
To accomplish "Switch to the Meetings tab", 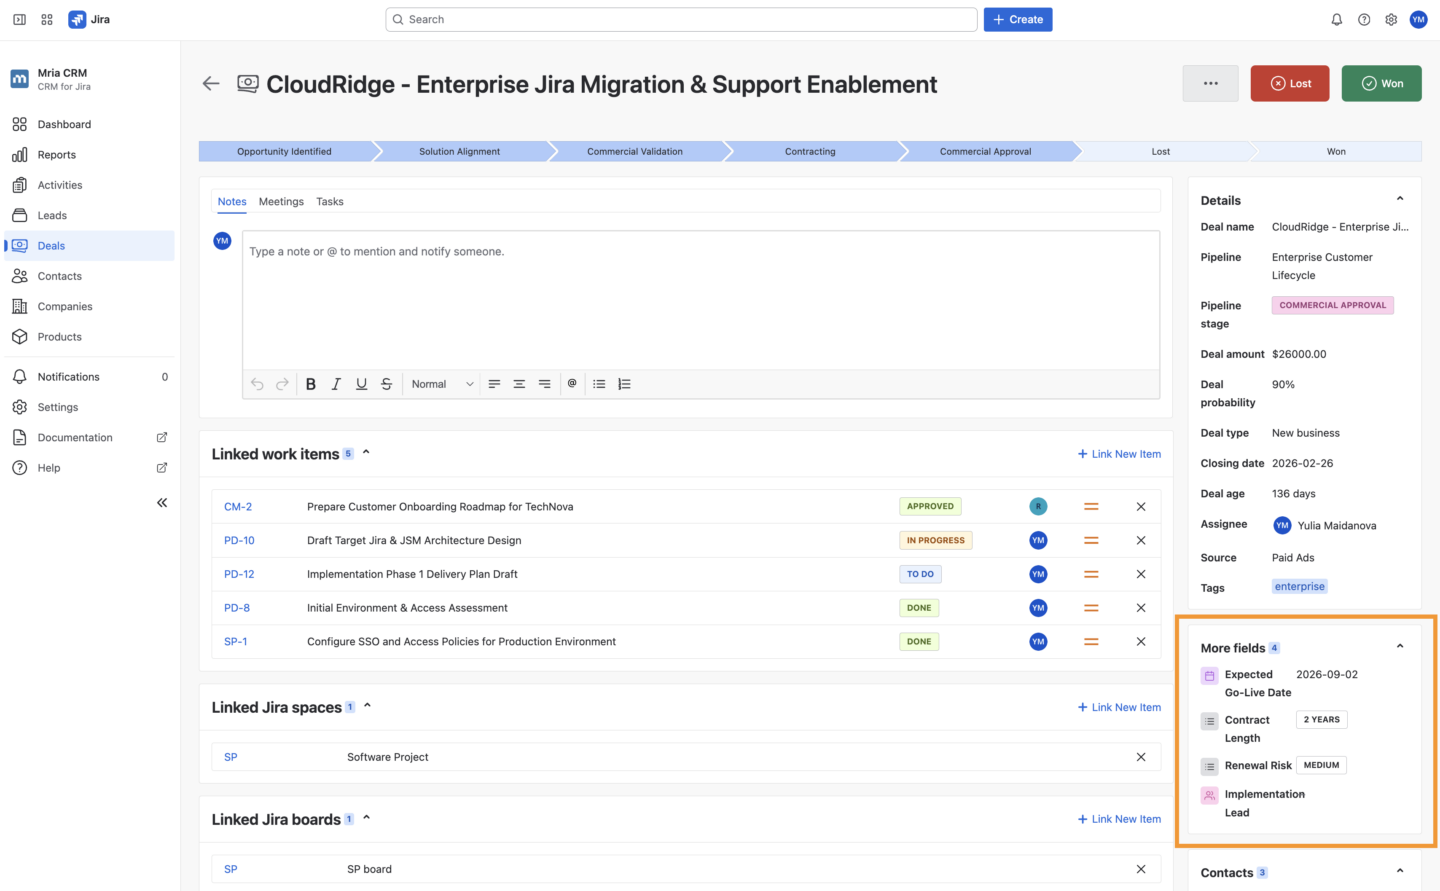I will pos(281,202).
